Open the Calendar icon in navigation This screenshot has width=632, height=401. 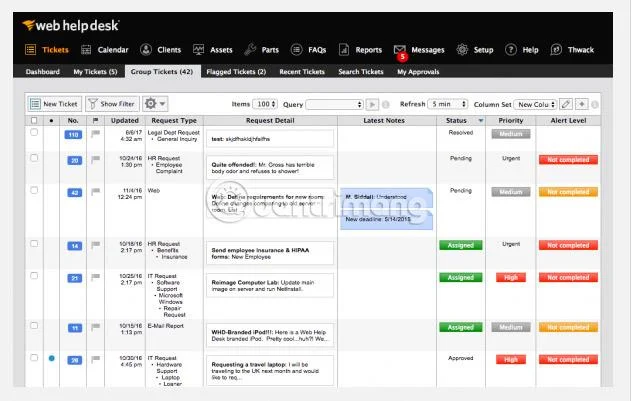pyautogui.click(x=86, y=50)
